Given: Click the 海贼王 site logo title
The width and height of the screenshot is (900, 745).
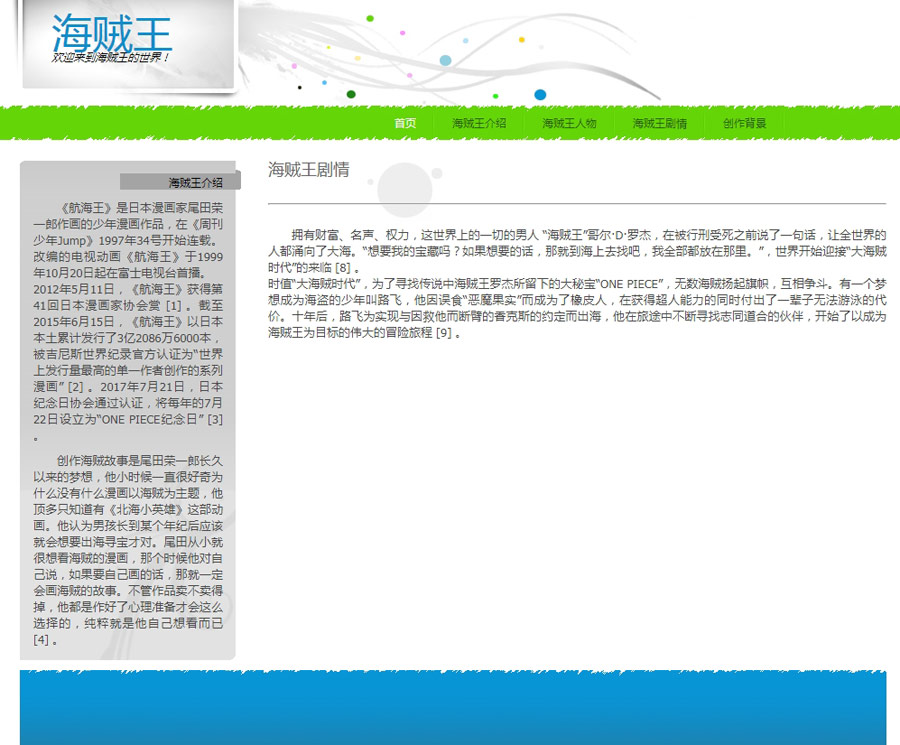Looking at the screenshot, I should click(111, 33).
